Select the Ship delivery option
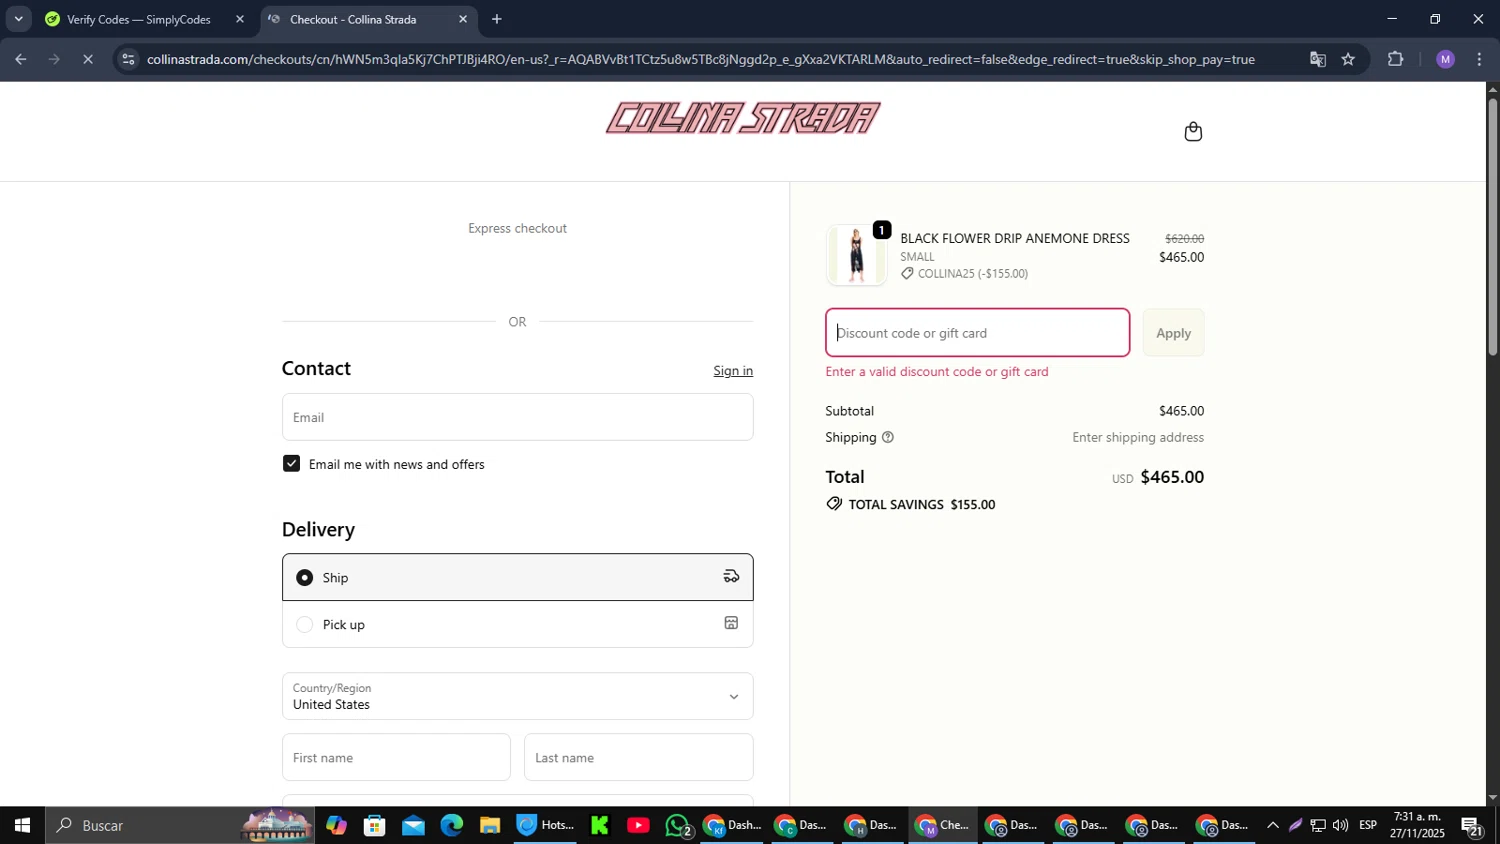This screenshot has width=1500, height=844. (x=517, y=577)
